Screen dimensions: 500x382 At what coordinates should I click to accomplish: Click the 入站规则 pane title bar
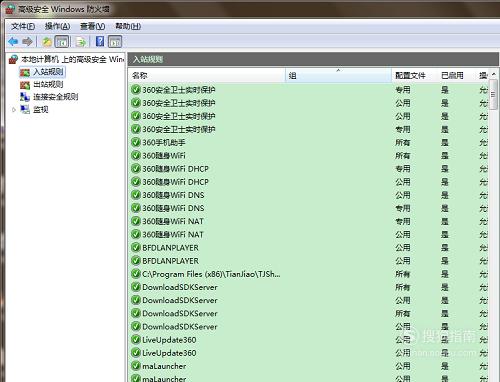(x=313, y=59)
